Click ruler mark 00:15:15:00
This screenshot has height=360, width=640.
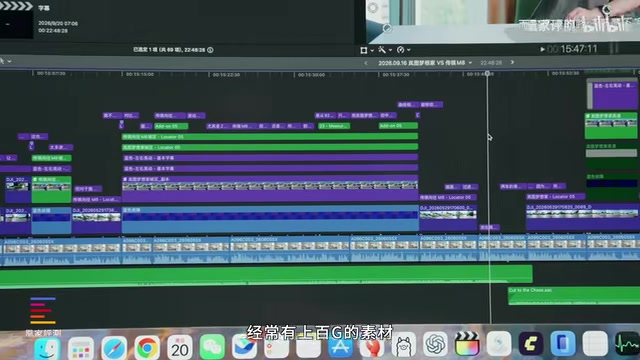(140, 74)
